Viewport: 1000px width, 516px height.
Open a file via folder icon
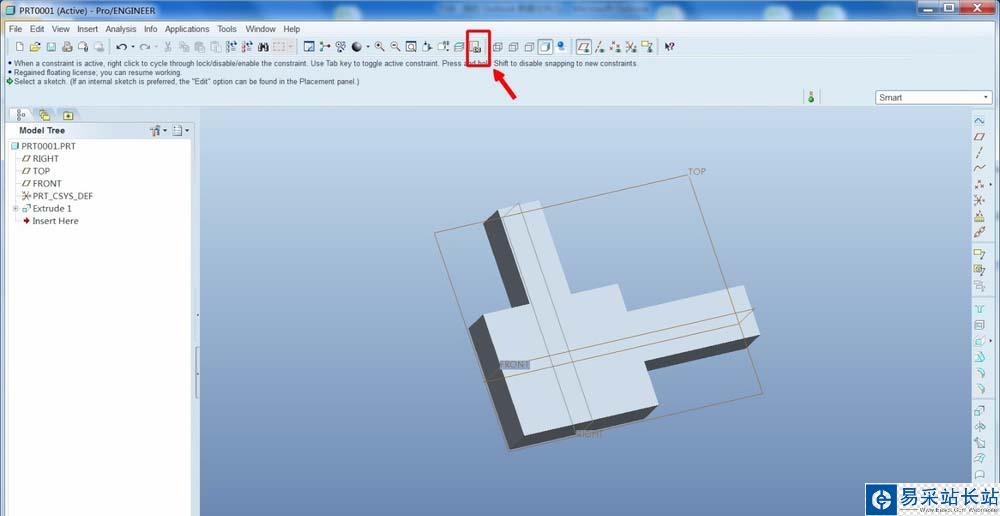click(x=35, y=47)
